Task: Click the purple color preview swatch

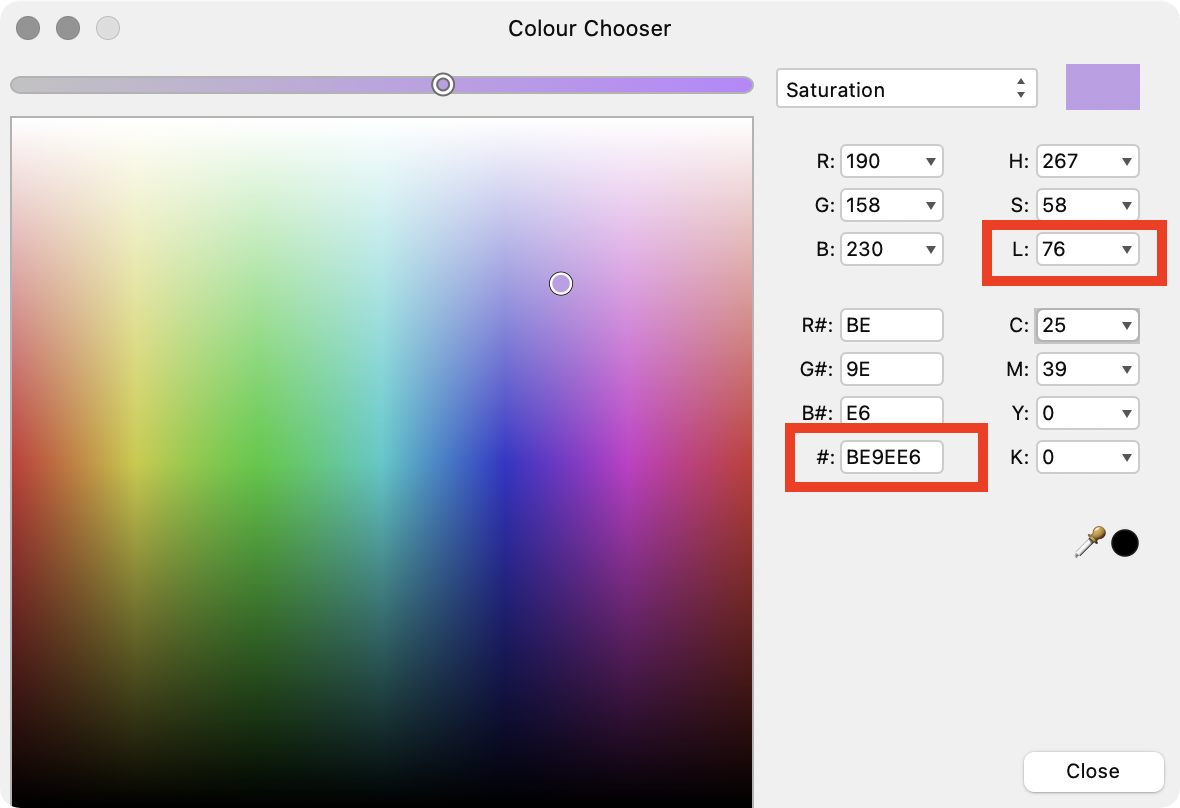Action: coord(1103,86)
